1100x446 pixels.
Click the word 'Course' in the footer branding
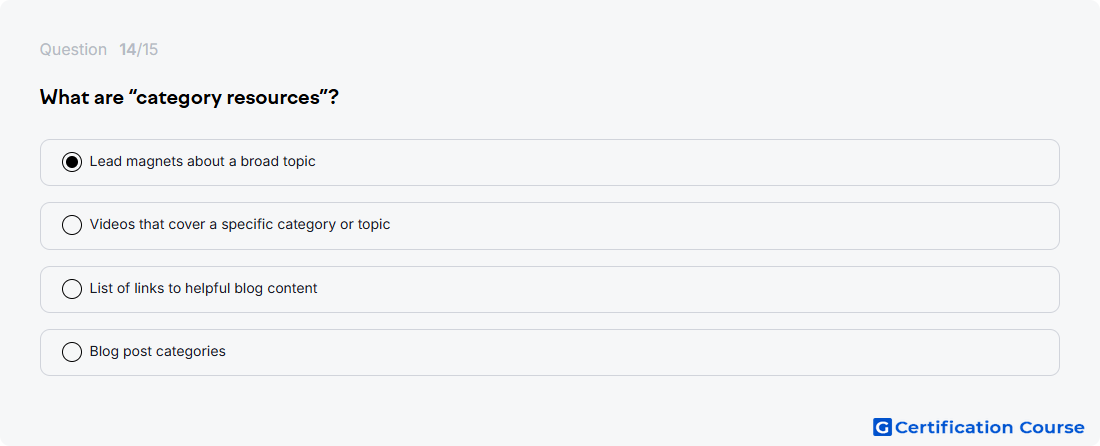tap(1052, 428)
